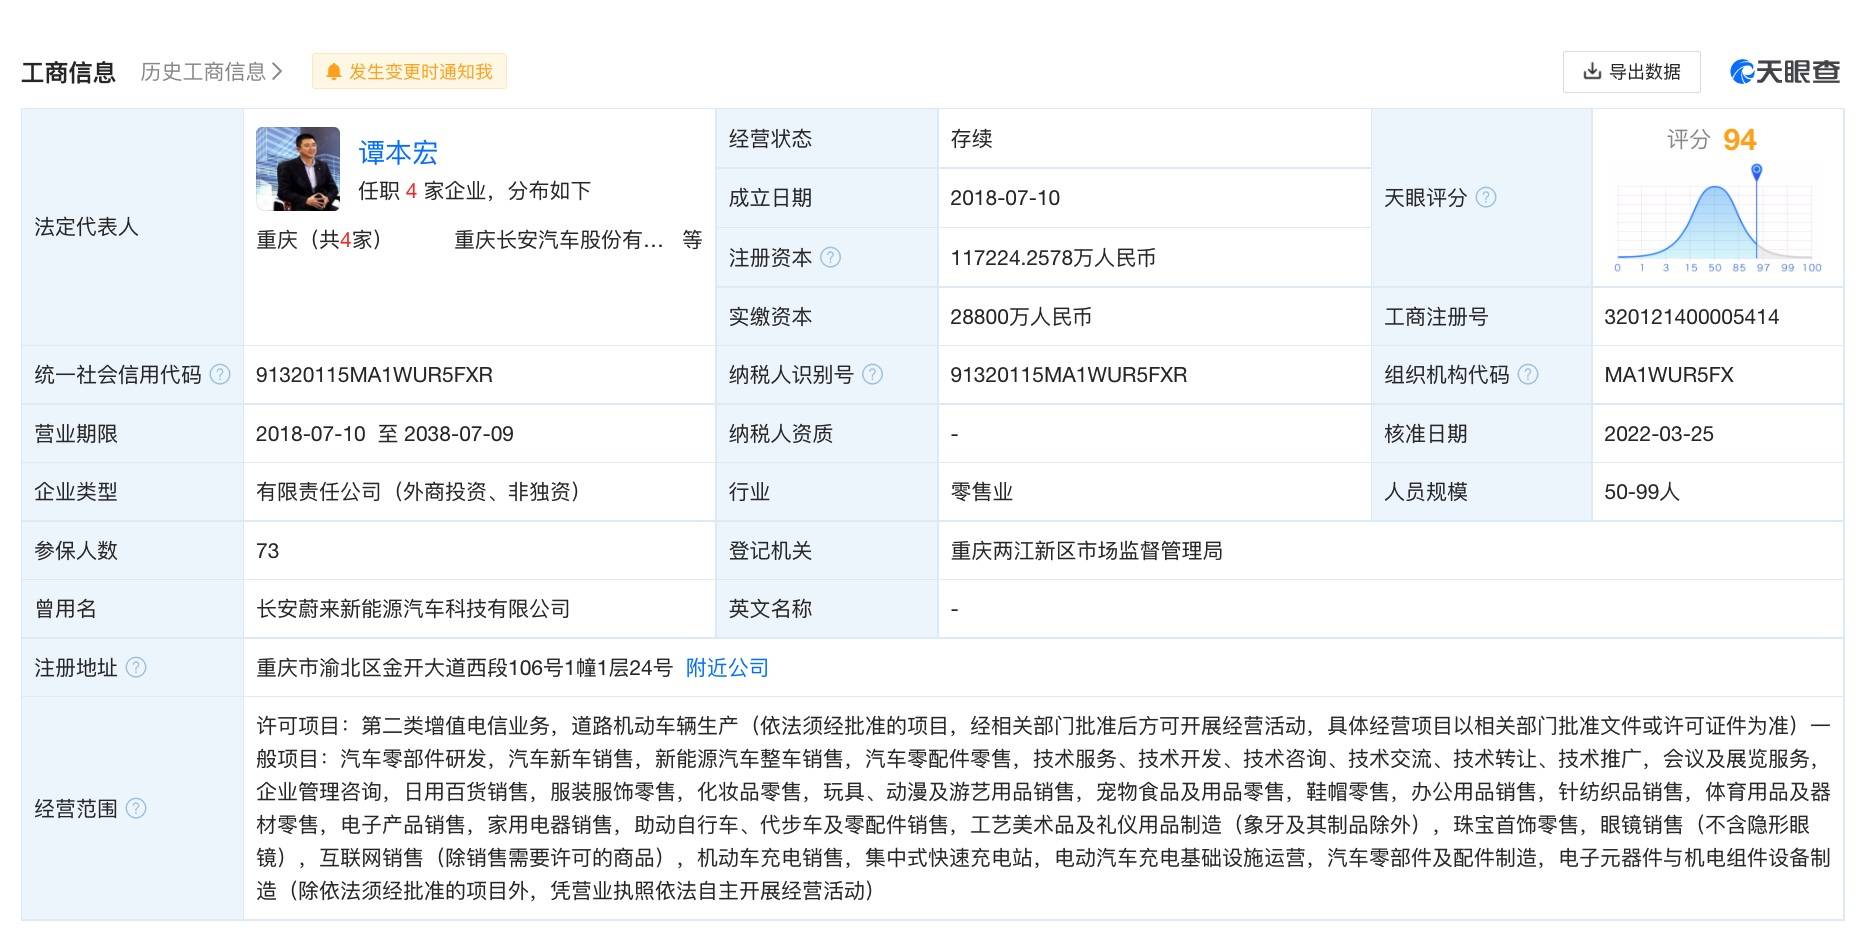Click the chevron after 历史工商信息

(x=277, y=72)
